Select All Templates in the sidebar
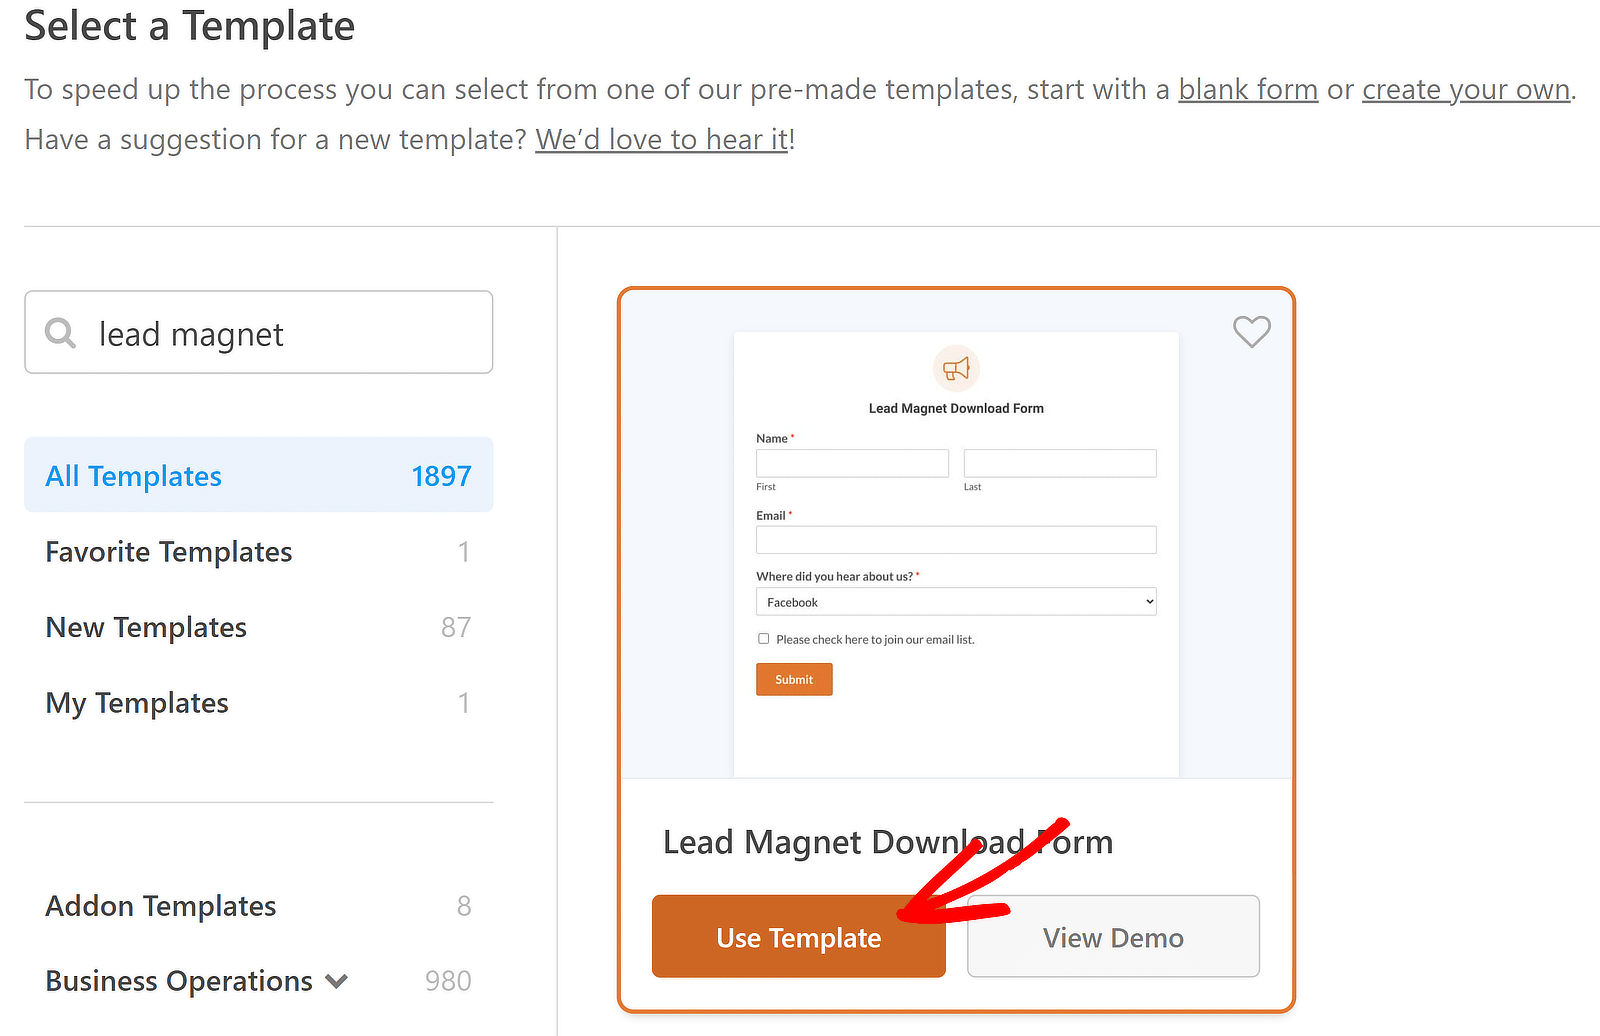 coord(133,476)
